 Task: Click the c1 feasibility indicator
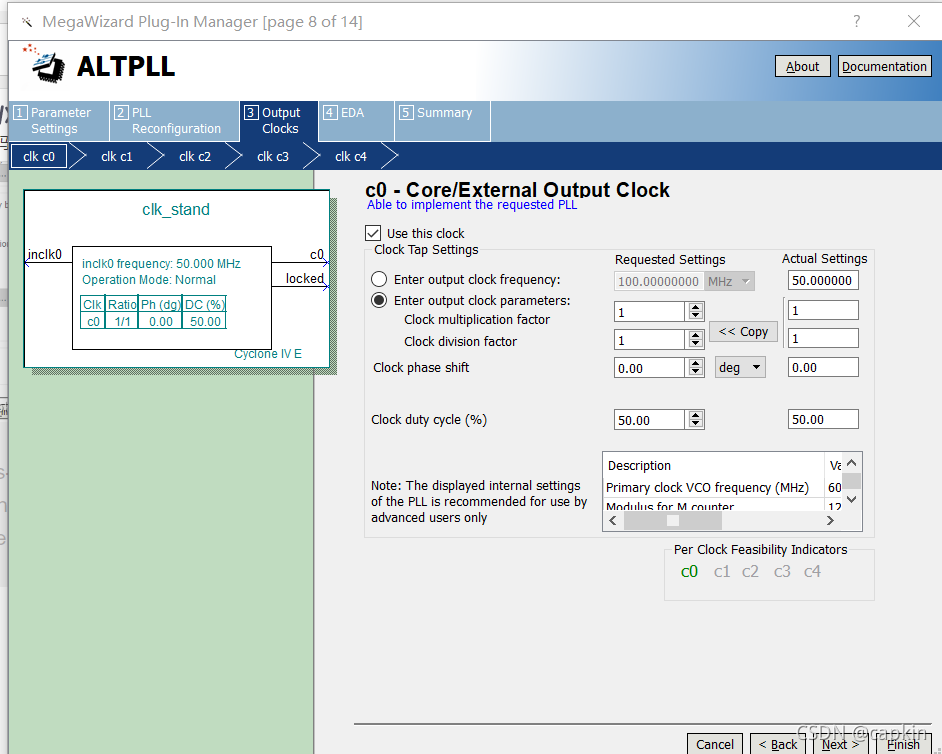point(722,572)
